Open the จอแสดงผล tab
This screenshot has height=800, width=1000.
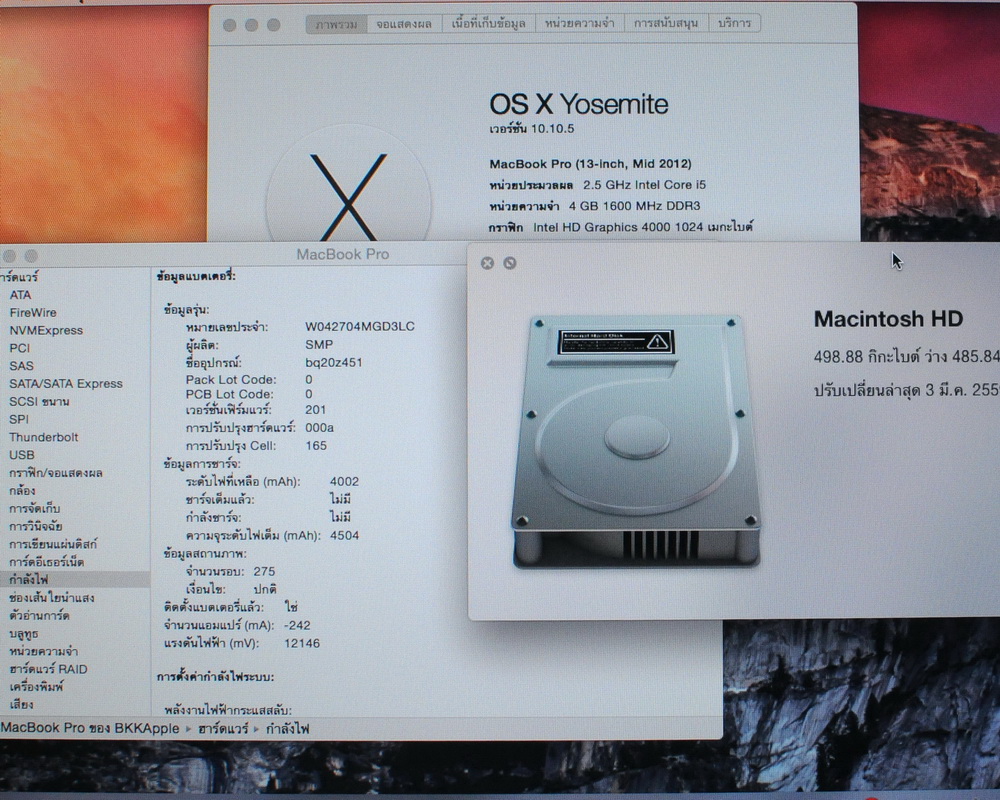404,24
